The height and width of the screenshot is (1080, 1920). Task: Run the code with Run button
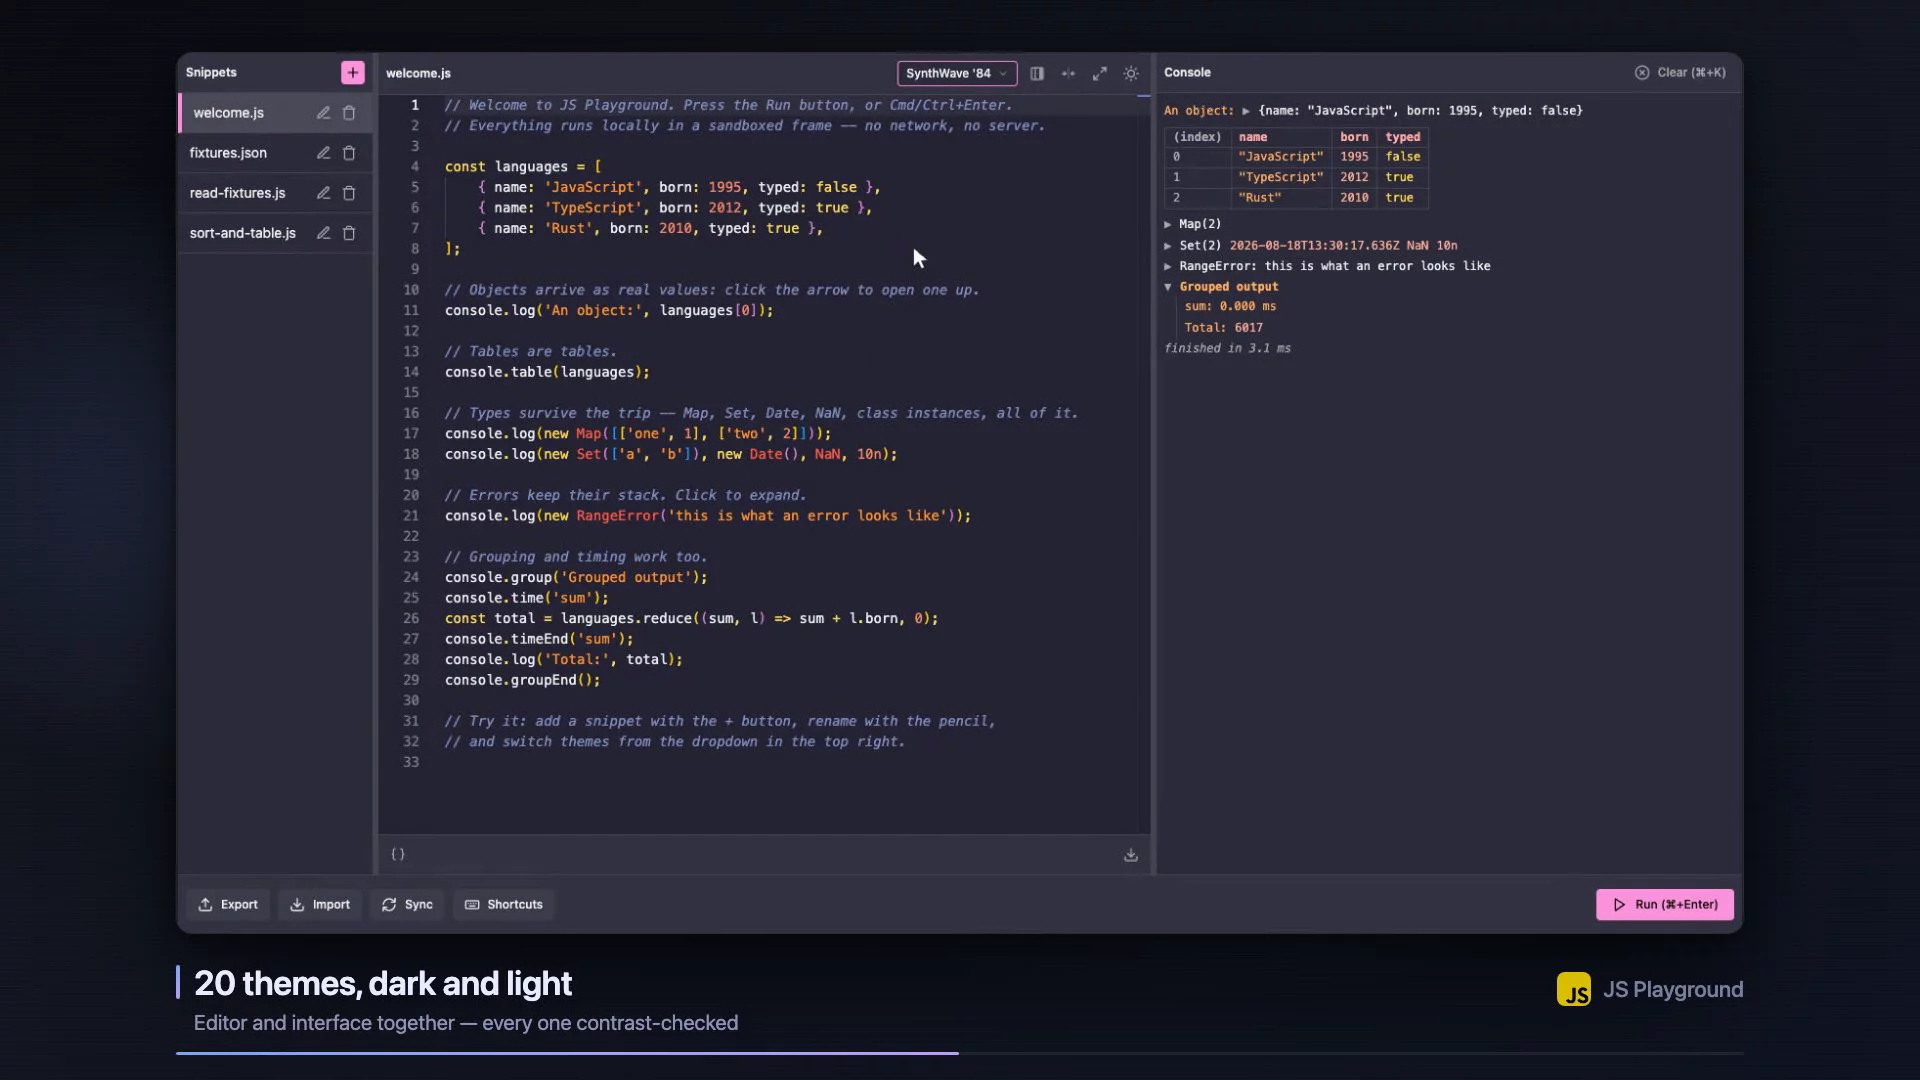(1664, 904)
